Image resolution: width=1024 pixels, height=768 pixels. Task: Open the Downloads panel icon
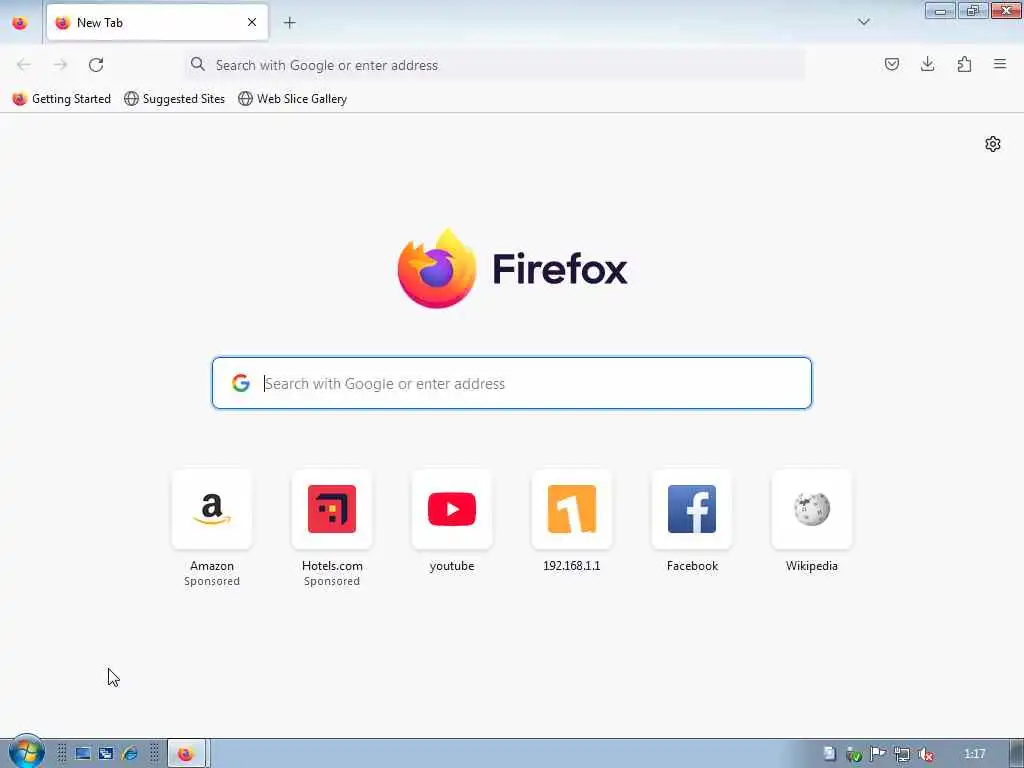click(x=927, y=64)
